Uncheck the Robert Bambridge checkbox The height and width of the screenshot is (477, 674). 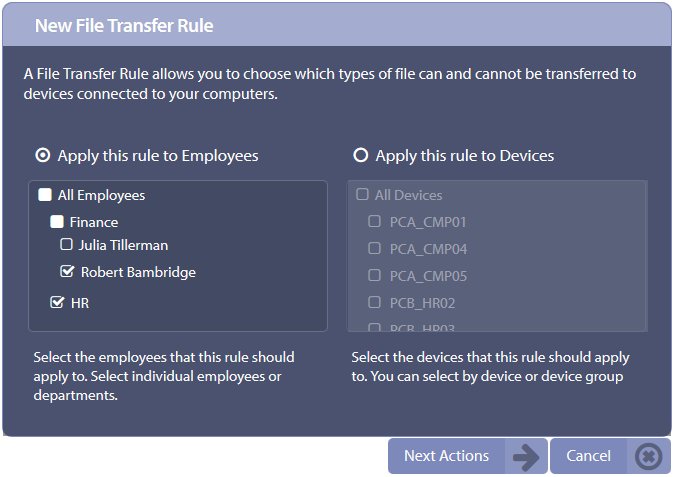[67, 271]
